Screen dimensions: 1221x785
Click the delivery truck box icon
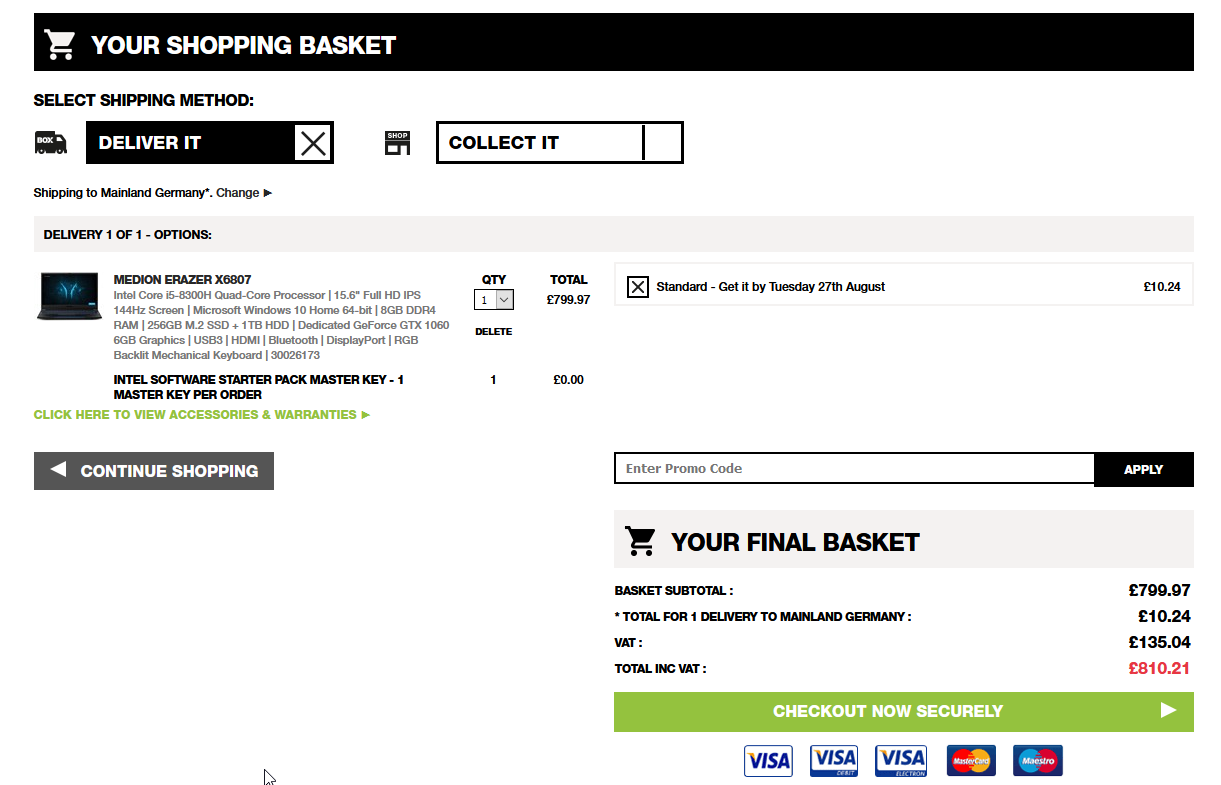(x=50, y=142)
